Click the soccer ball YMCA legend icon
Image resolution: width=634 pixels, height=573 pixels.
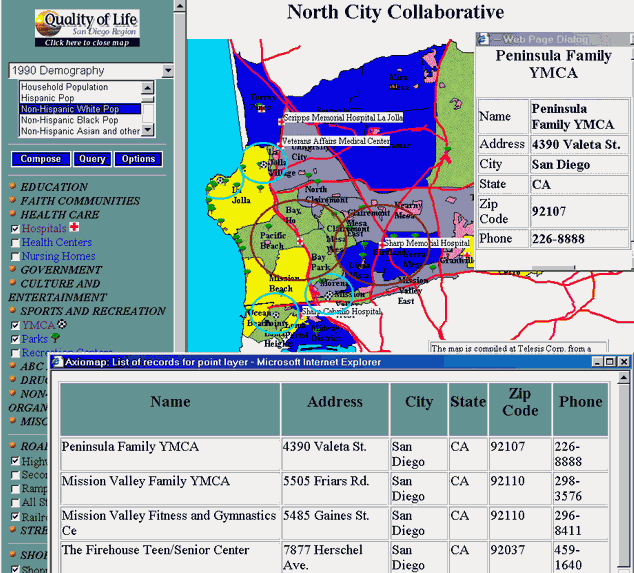pos(62,325)
